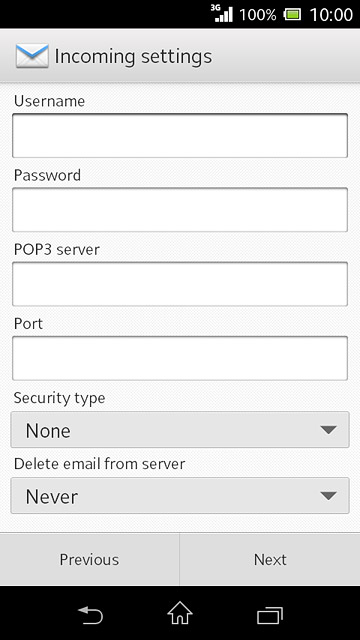The width and height of the screenshot is (360, 640).
Task: Open recent apps via navigation icon
Action: pos(270,615)
